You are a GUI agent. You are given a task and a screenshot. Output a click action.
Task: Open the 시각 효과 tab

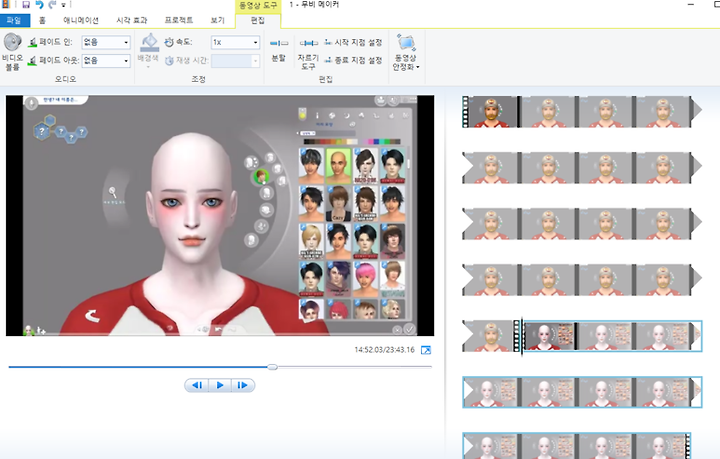[x=132, y=20]
